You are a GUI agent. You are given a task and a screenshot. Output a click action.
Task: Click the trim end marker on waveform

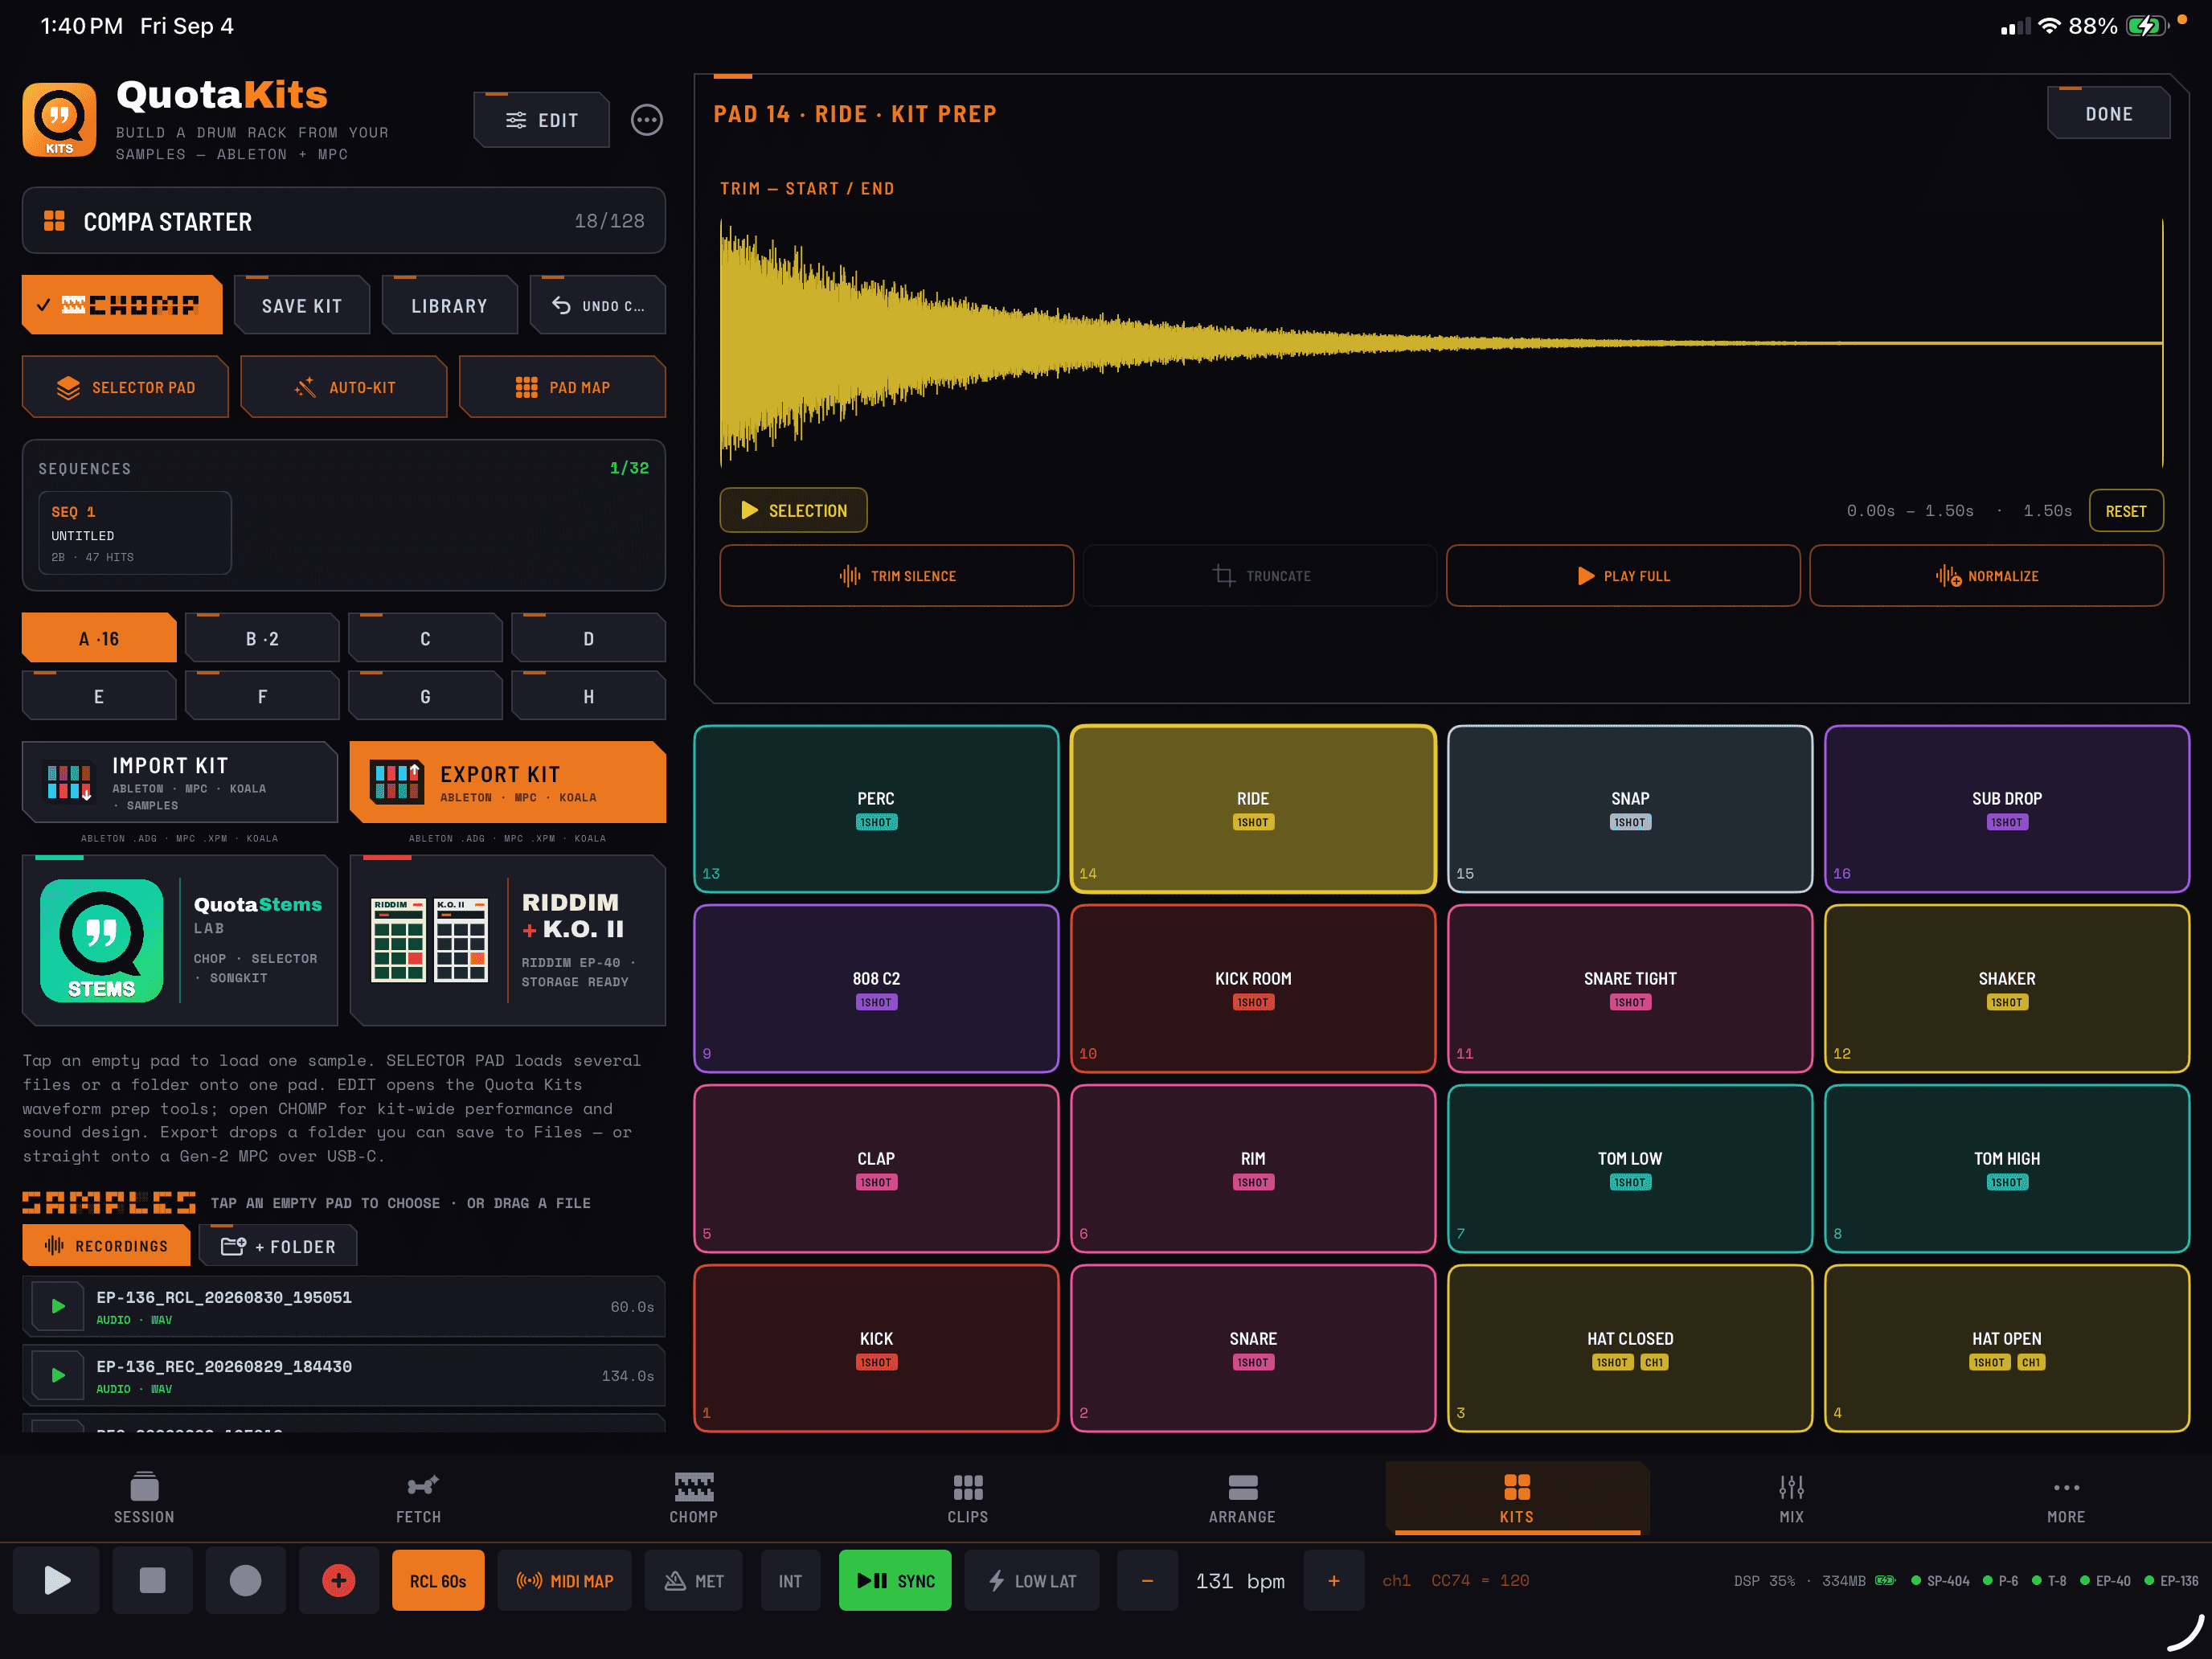2163,343
